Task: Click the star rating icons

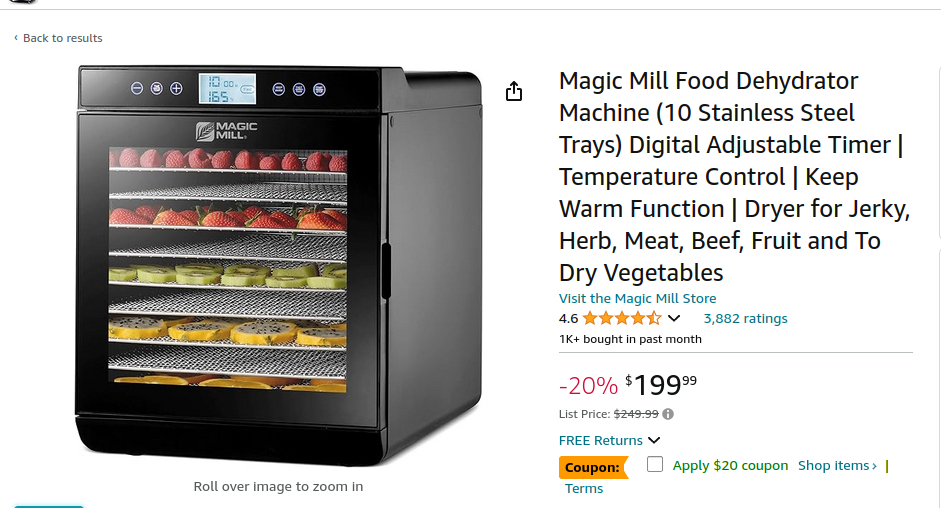Action: point(621,319)
